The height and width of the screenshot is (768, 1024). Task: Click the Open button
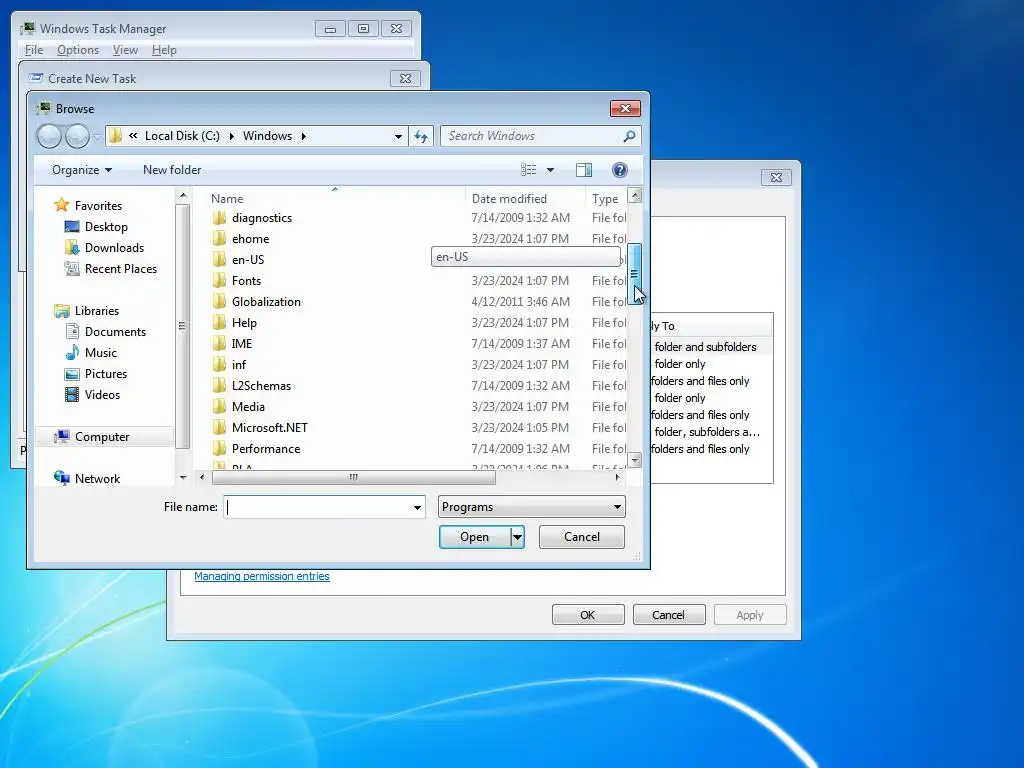(x=475, y=537)
